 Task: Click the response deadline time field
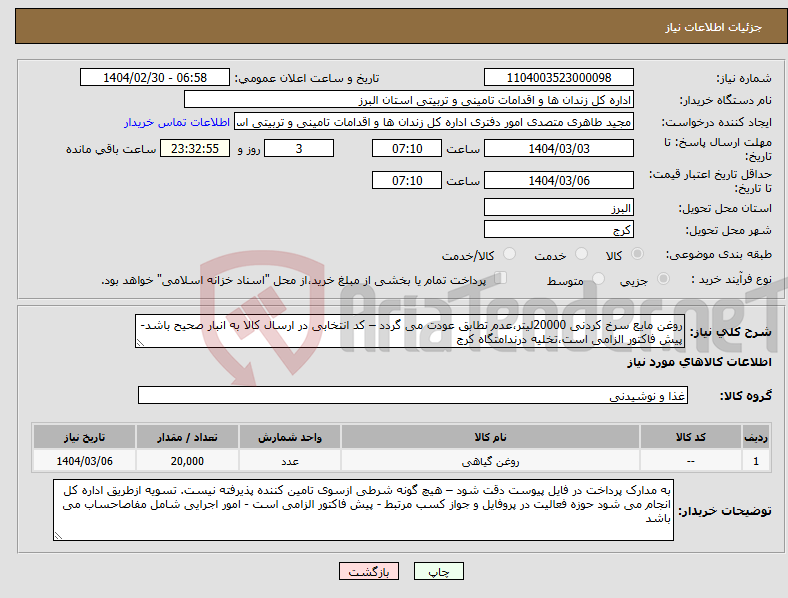pos(407,148)
